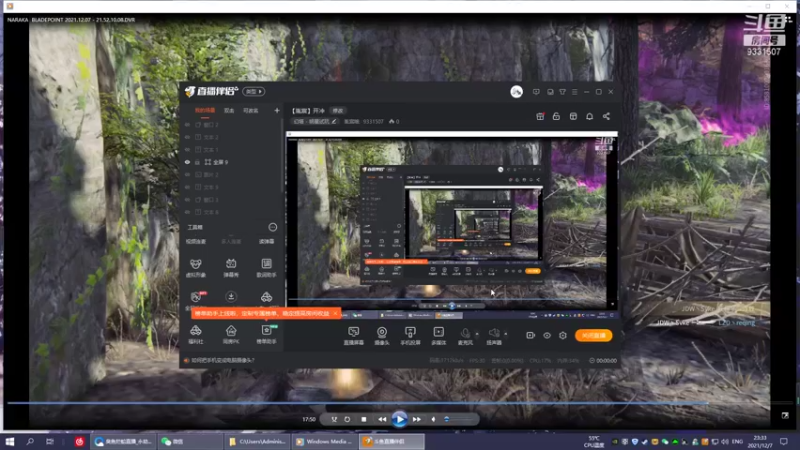Open the Windows notification center
The image size is (800, 450).
pyautogui.click(x=784, y=441)
